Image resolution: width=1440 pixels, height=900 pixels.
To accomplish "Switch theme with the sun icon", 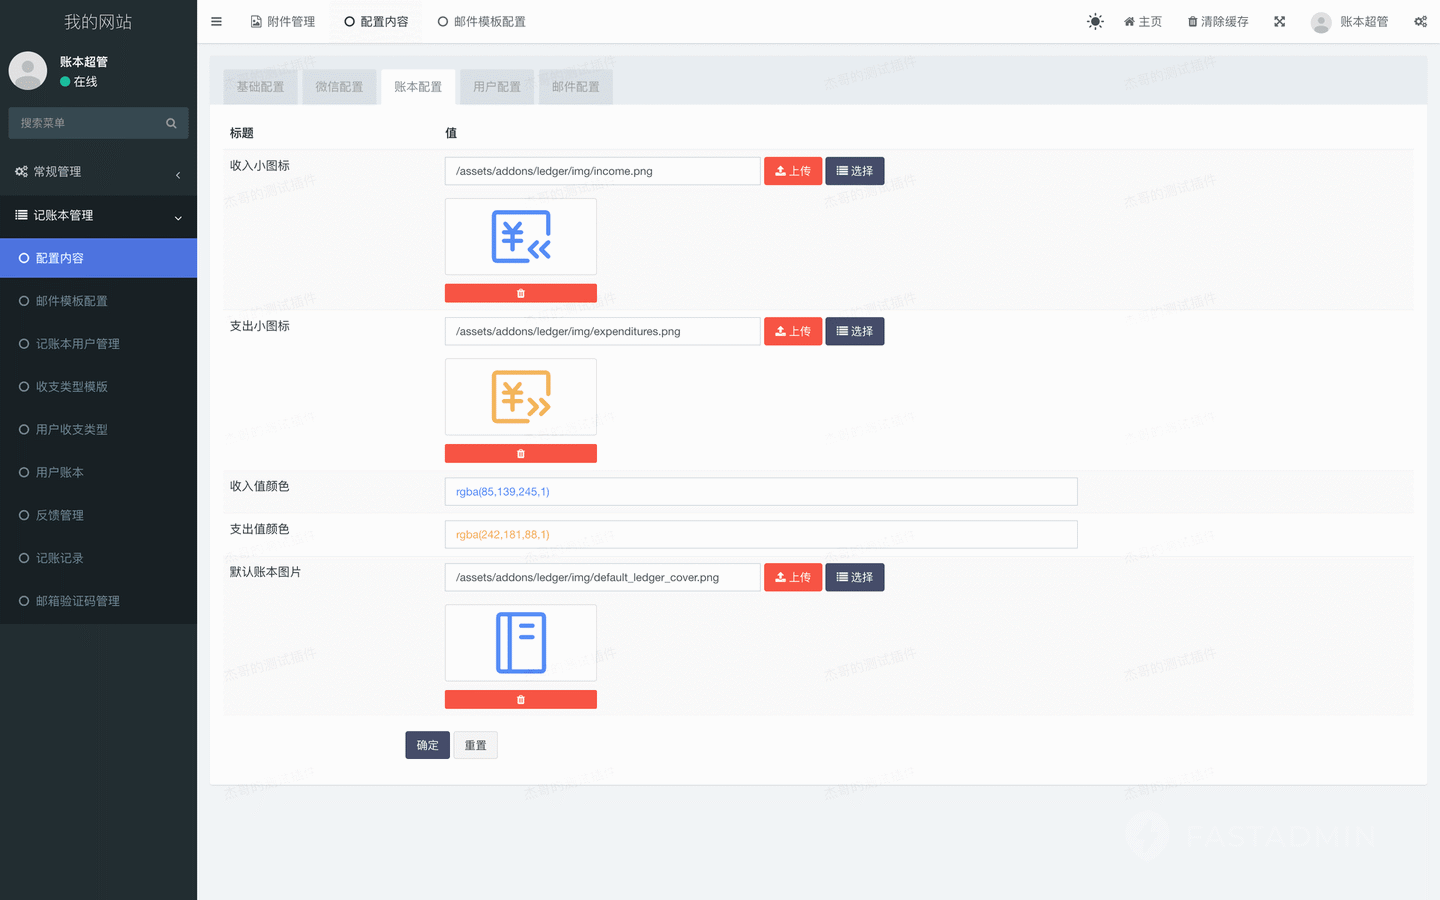I will coord(1095,21).
